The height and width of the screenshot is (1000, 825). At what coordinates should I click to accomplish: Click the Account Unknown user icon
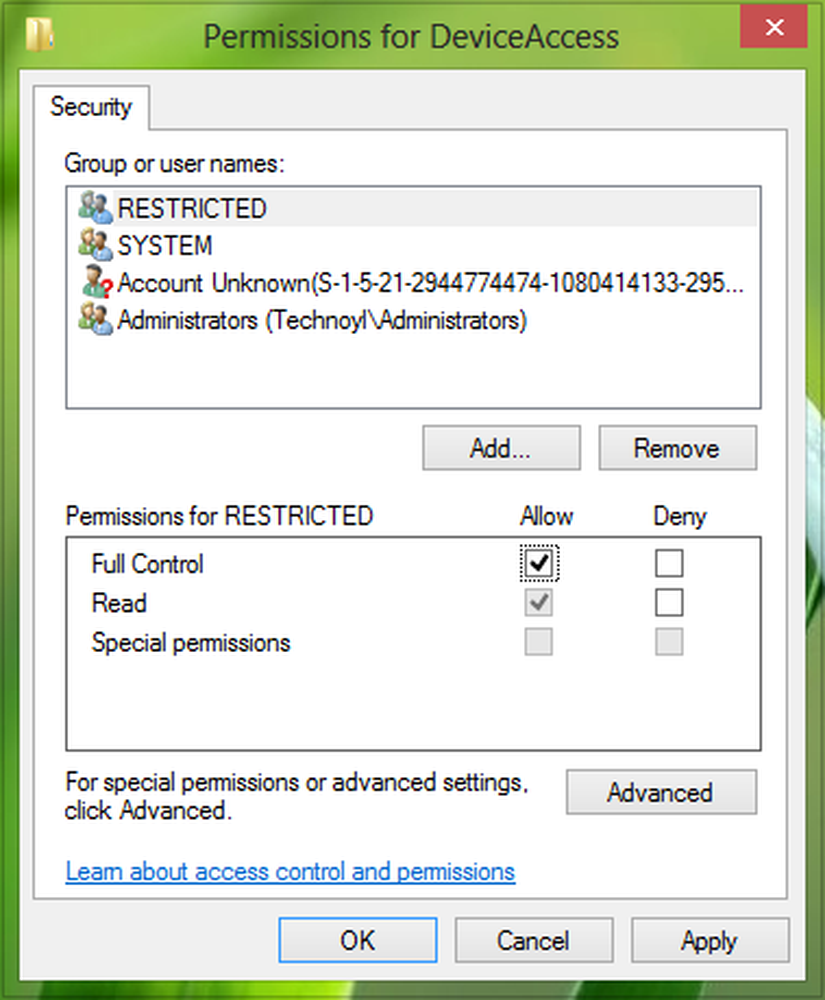(x=95, y=283)
